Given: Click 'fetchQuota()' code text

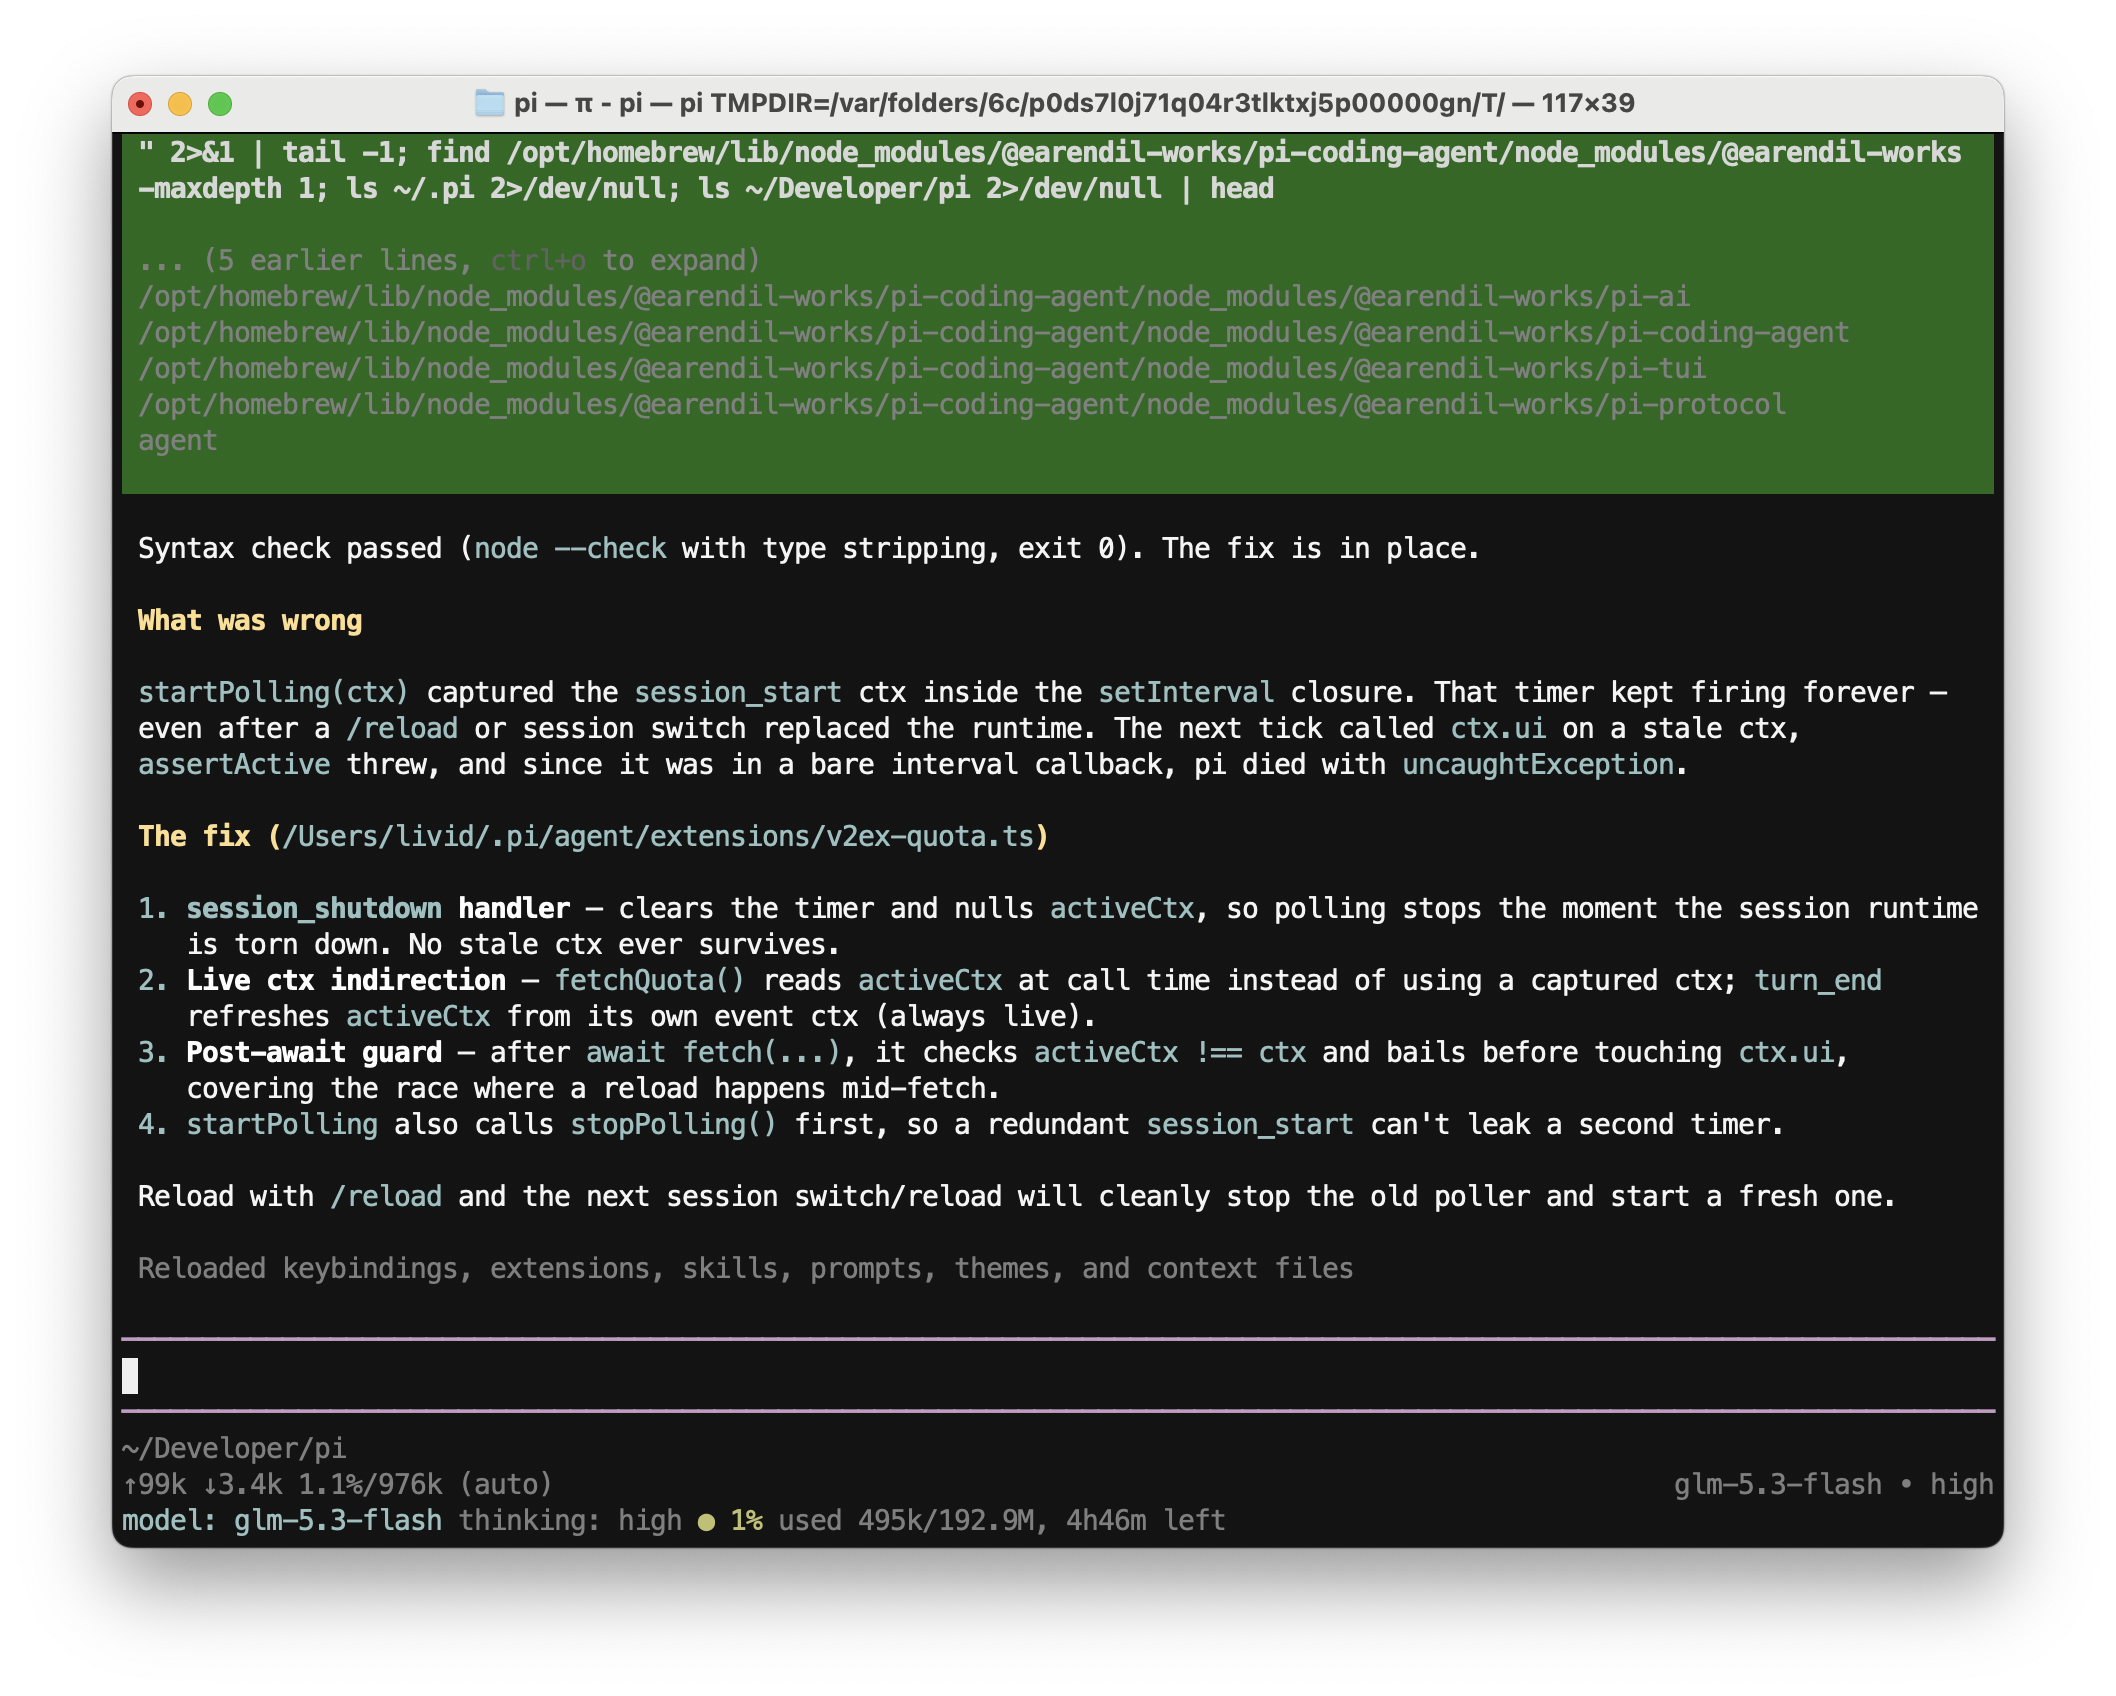Looking at the screenshot, I should (650, 980).
